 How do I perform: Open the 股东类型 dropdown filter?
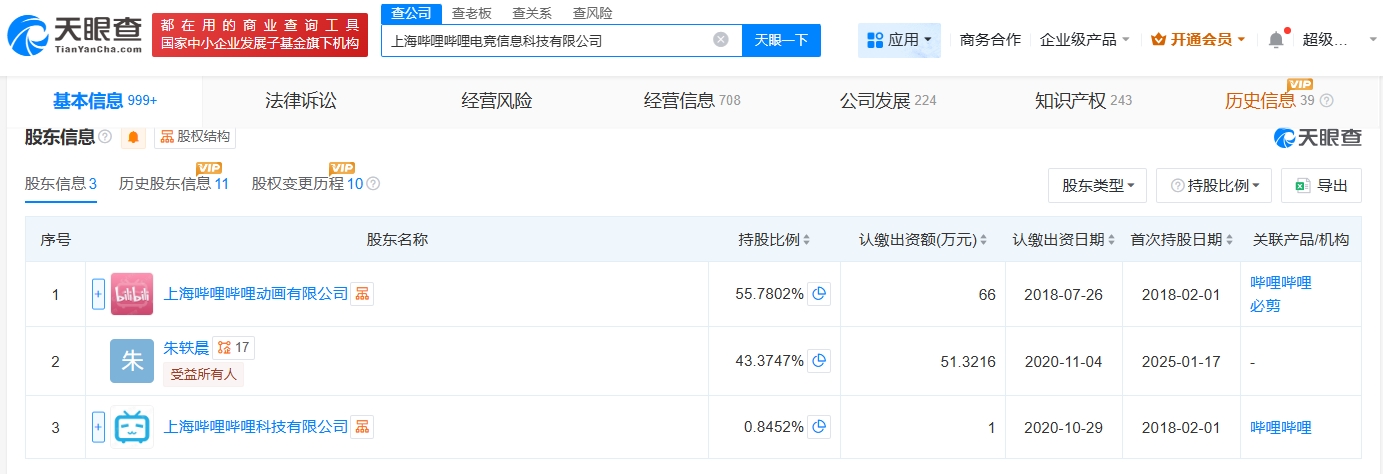pyautogui.click(x=1097, y=186)
